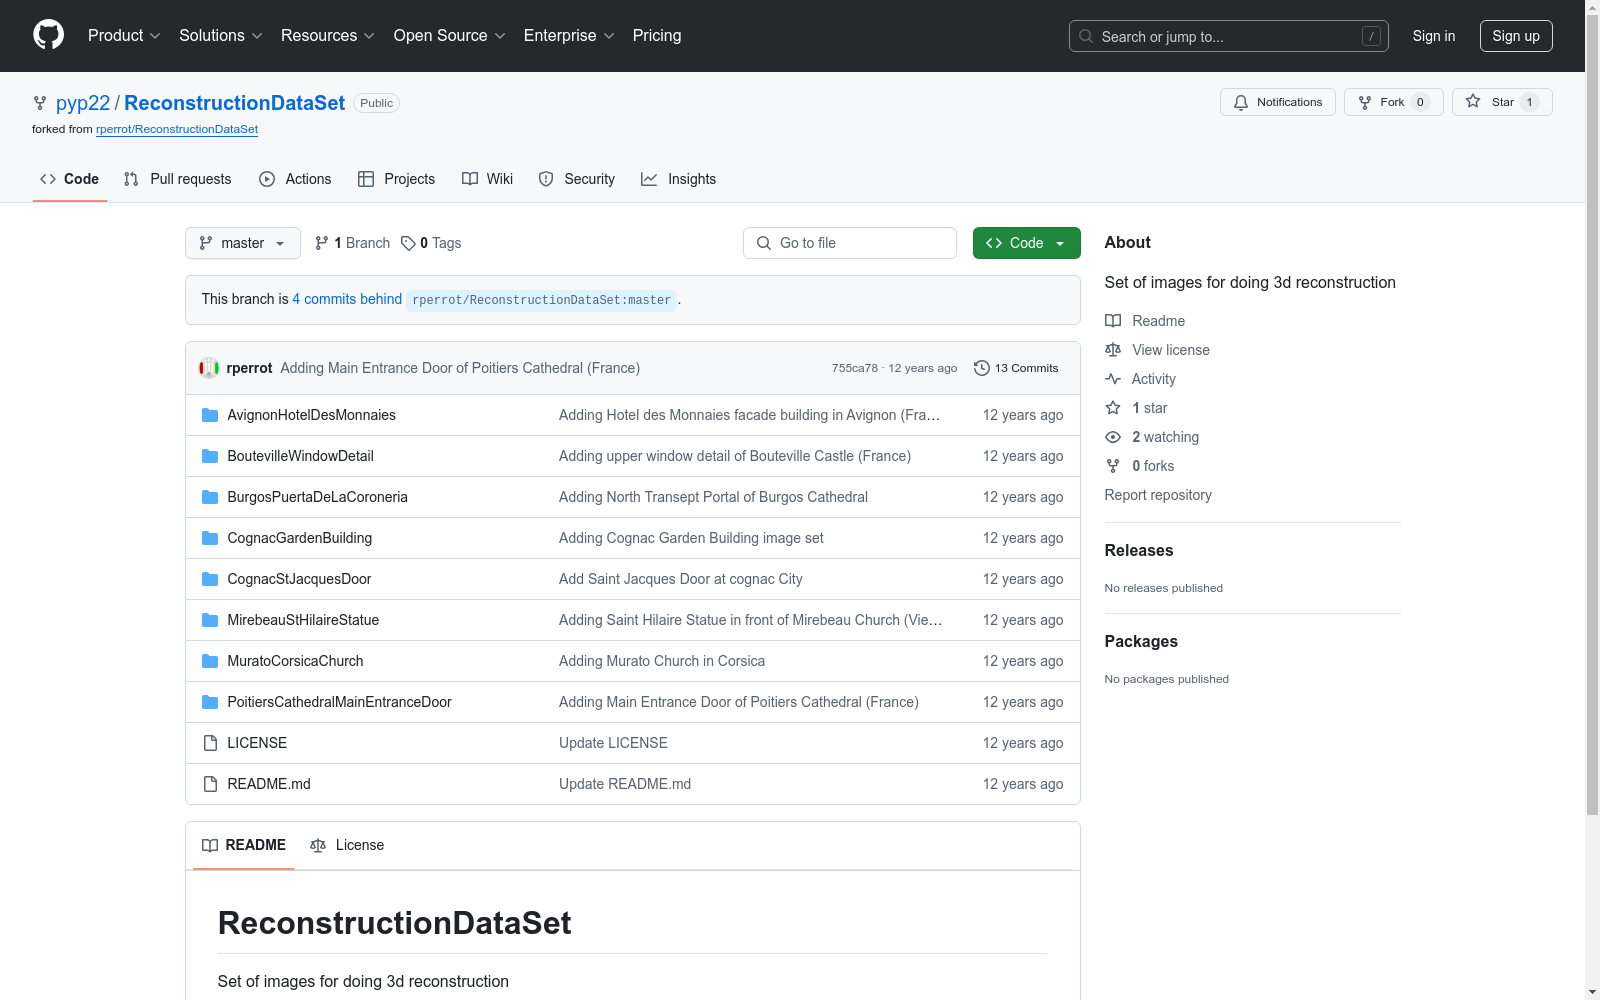Screen dimensions: 1600x1000
Task: Go to the Wiki tab
Action: 488,179
